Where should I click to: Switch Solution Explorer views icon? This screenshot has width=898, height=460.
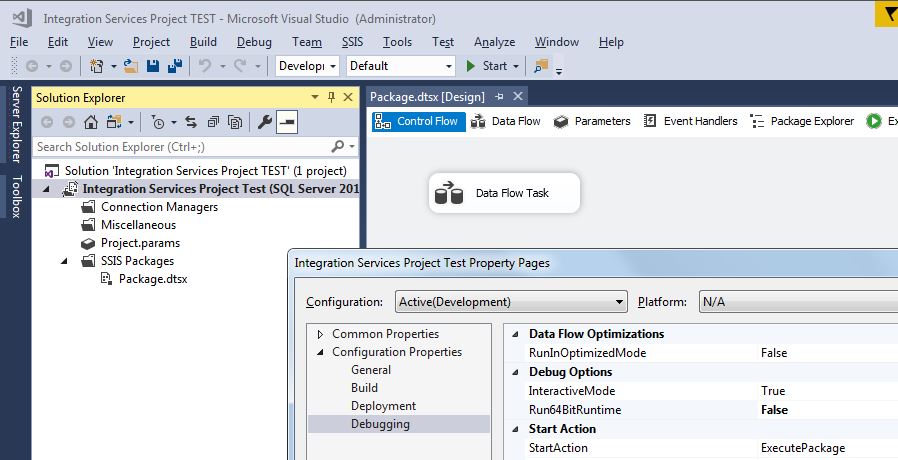pyautogui.click(x=115, y=122)
